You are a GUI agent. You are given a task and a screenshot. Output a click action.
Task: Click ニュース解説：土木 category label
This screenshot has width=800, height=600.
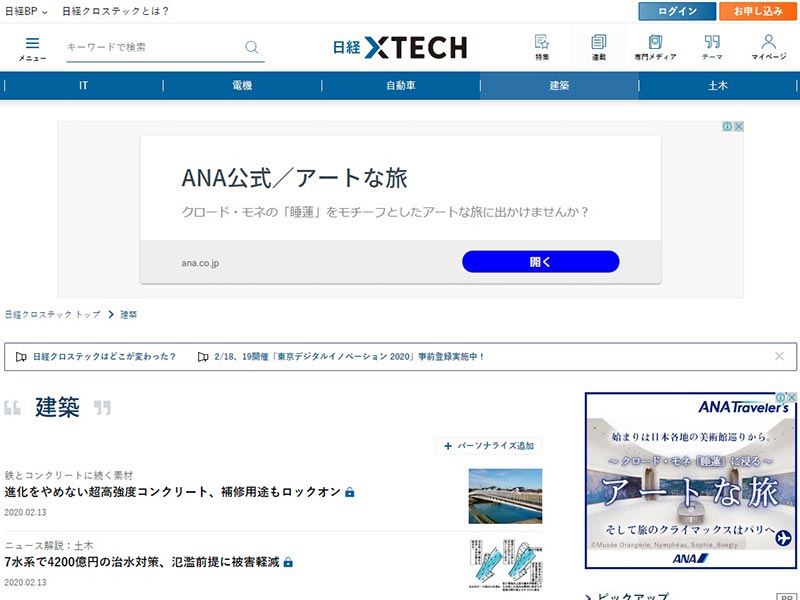pyautogui.click(x=49, y=545)
